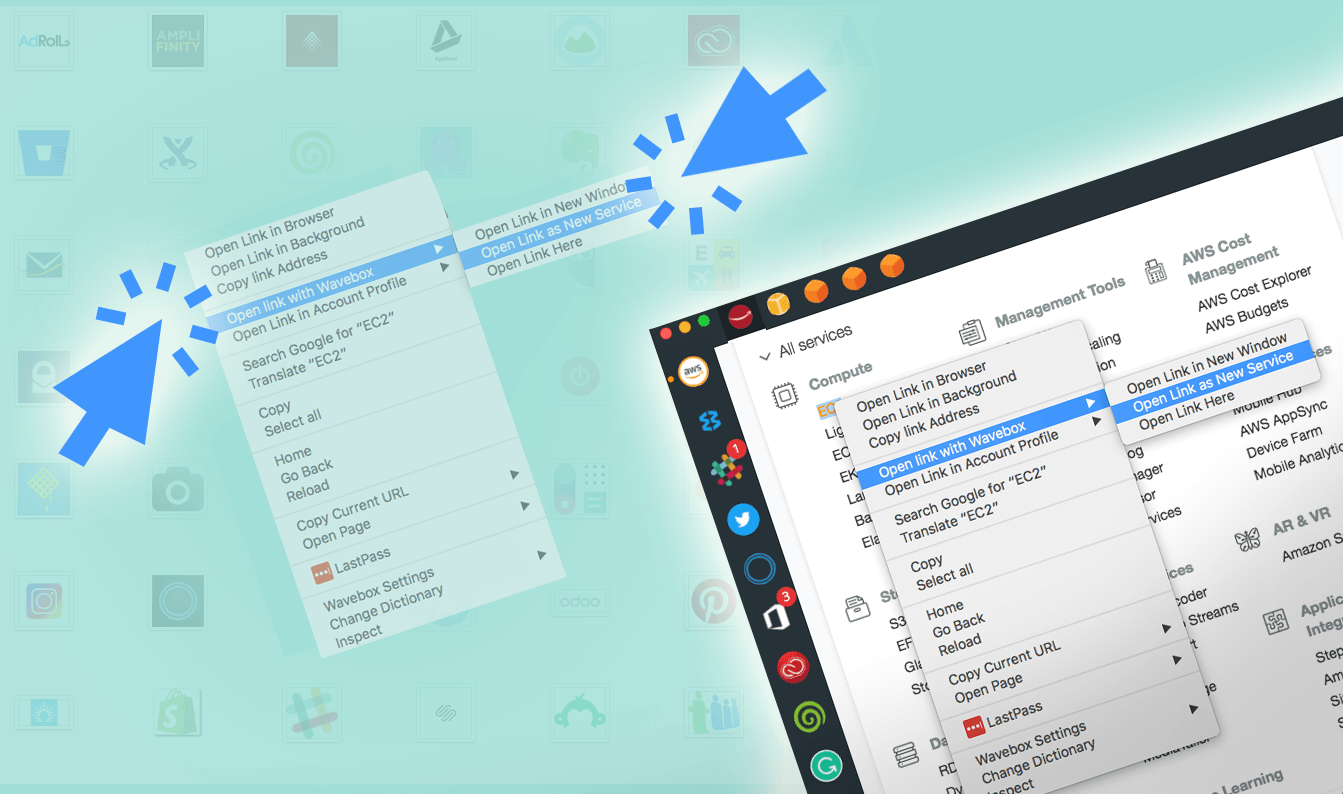The width and height of the screenshot is (1343, 794).
Task: Click the AWS Cost Management calculator icon
Action: [1157, 271]
